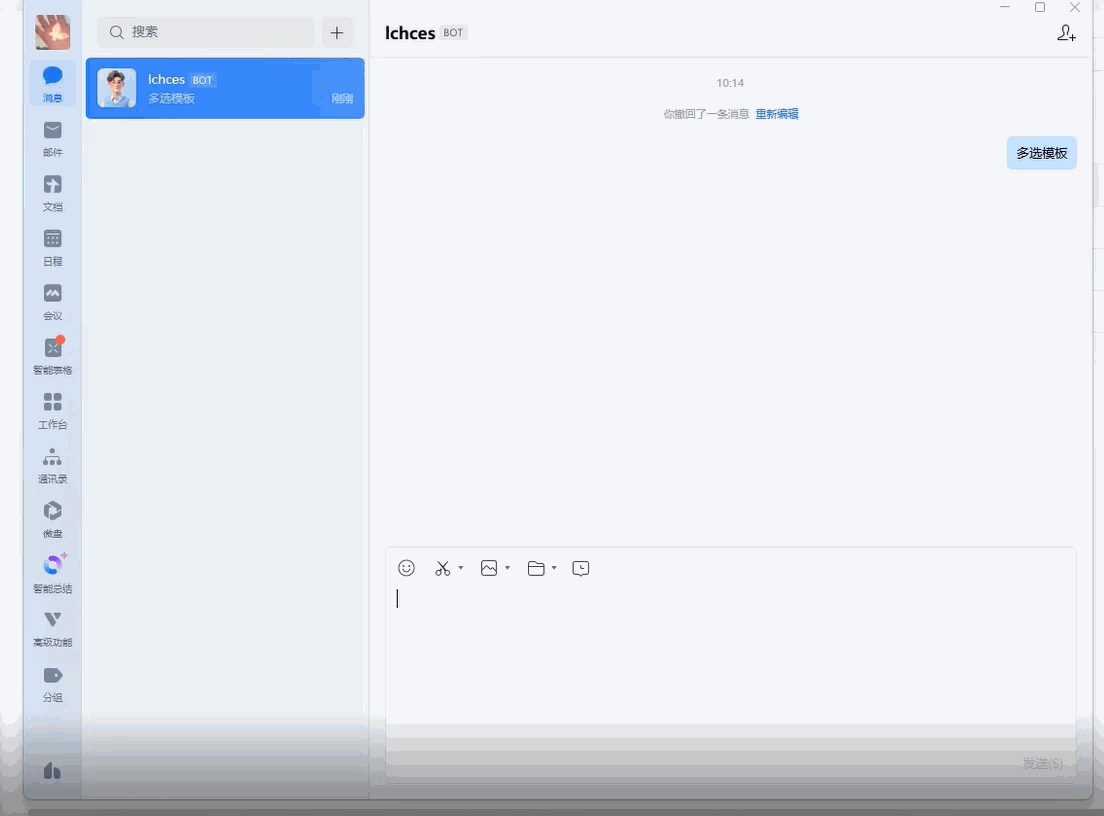This screenshot has height=816, width=1104.
Task: Click the 重新编辑 re-edit link
Action: (x=776, y=114)
